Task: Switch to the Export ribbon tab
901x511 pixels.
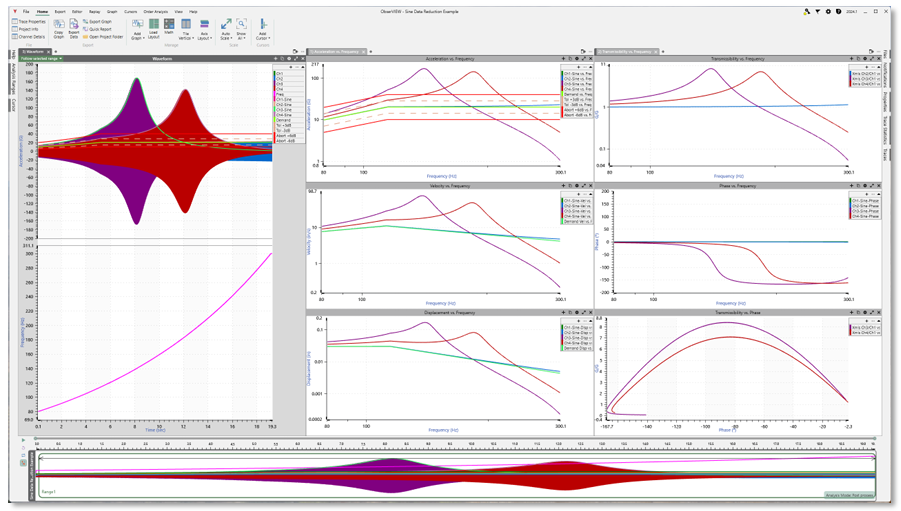Action: pos(60,11)
